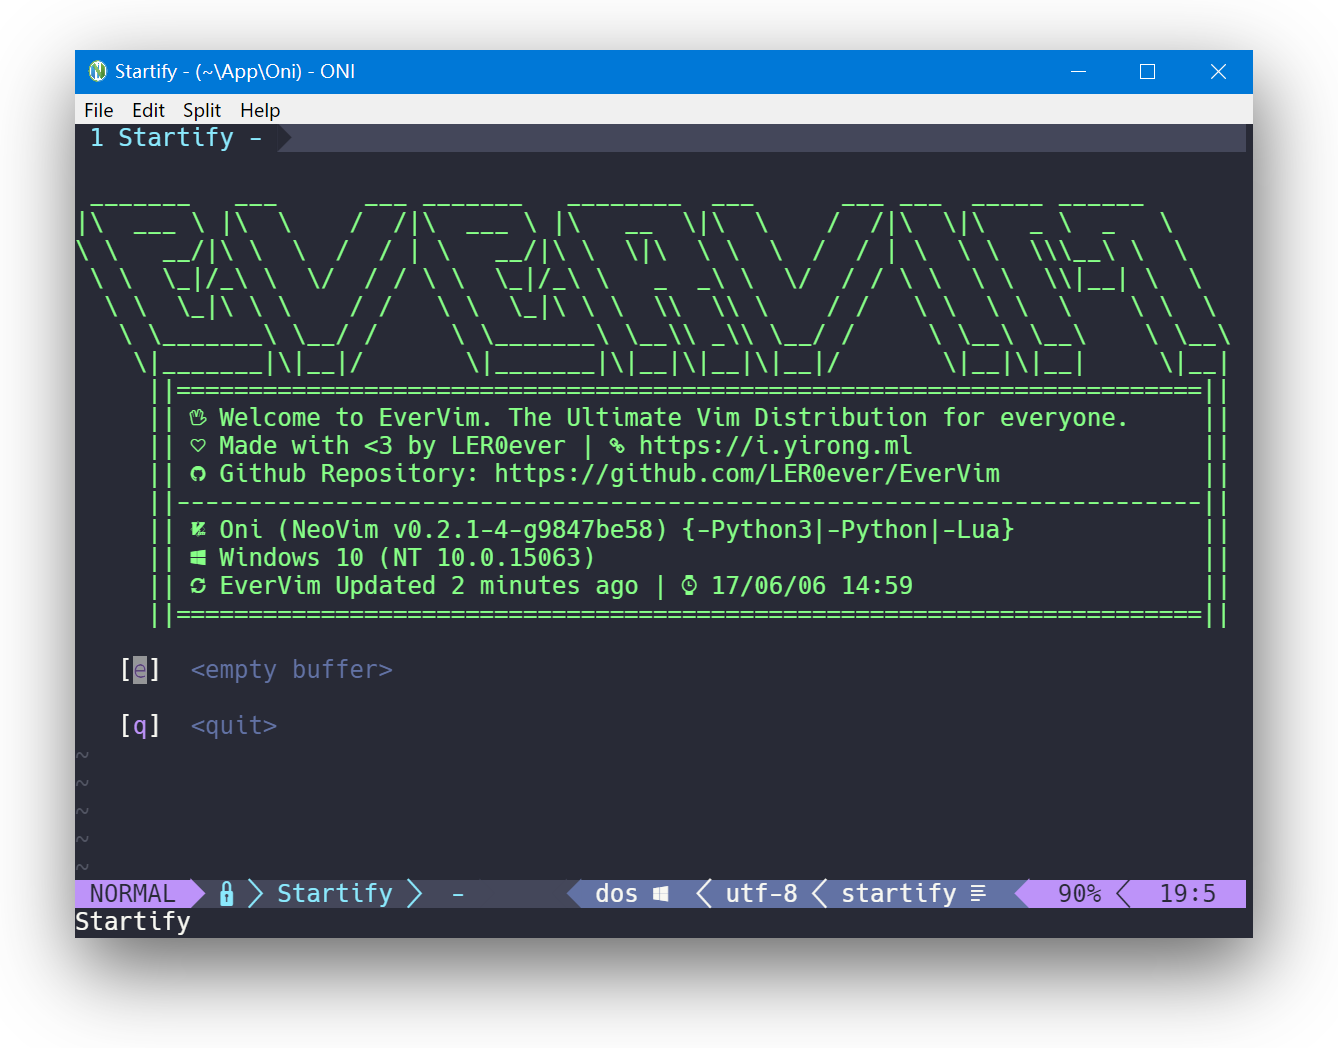Click the lock icon in status line
1338x1048 pixels.
[227, 894]
